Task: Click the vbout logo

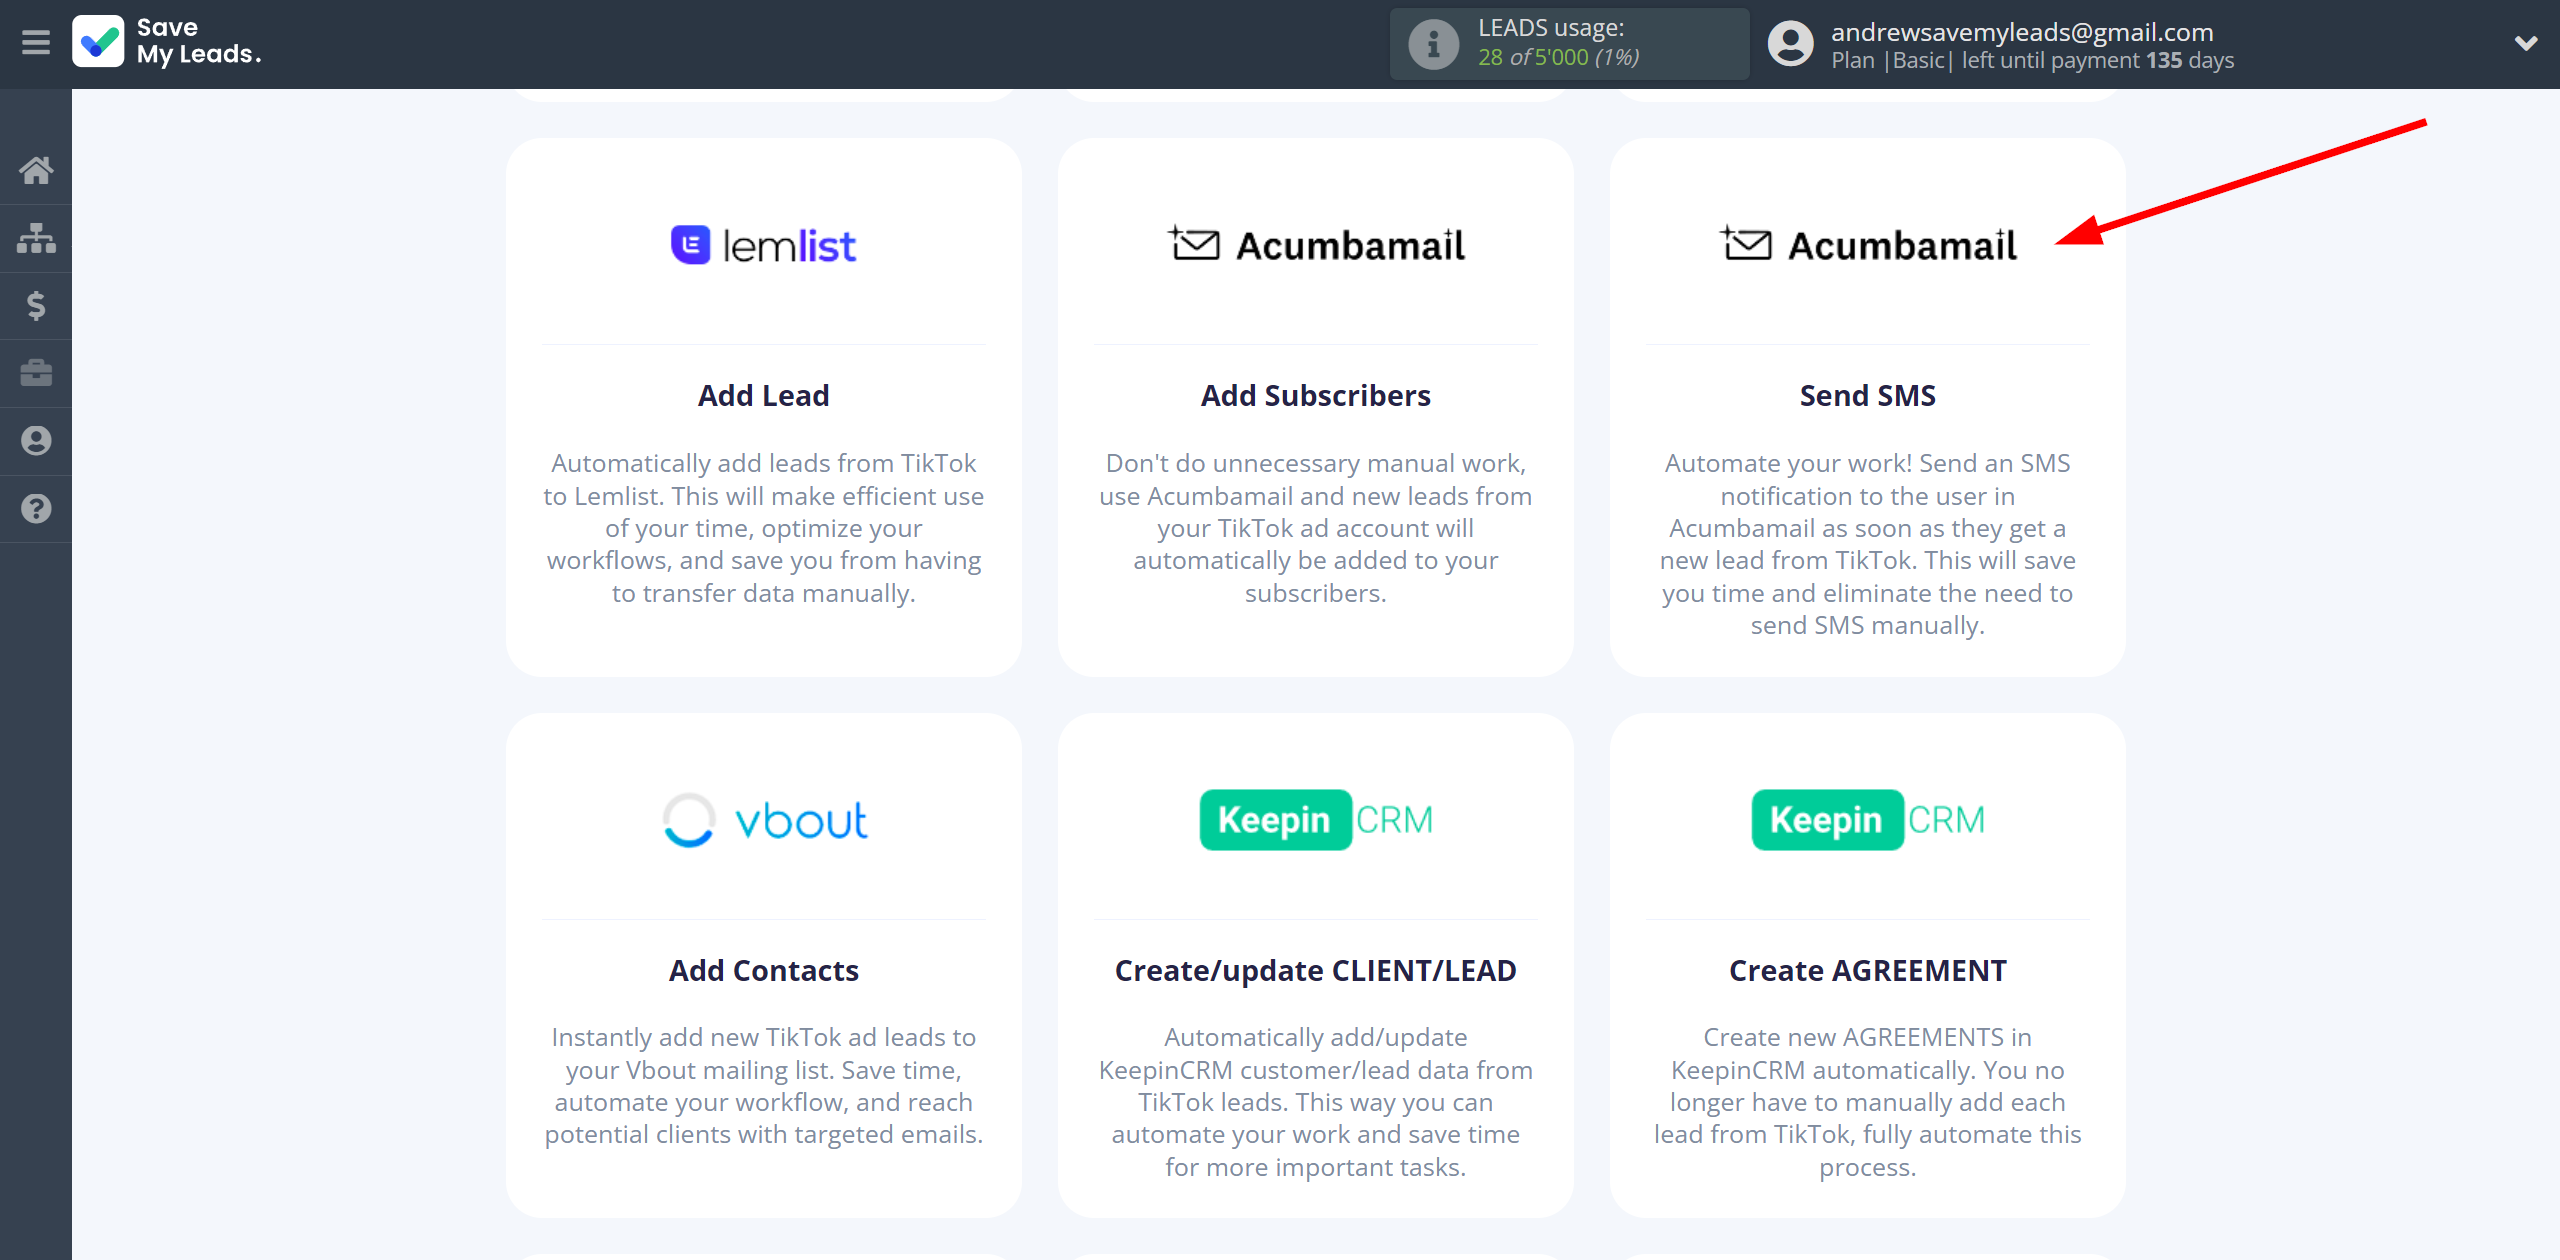Action: [765, 820]
